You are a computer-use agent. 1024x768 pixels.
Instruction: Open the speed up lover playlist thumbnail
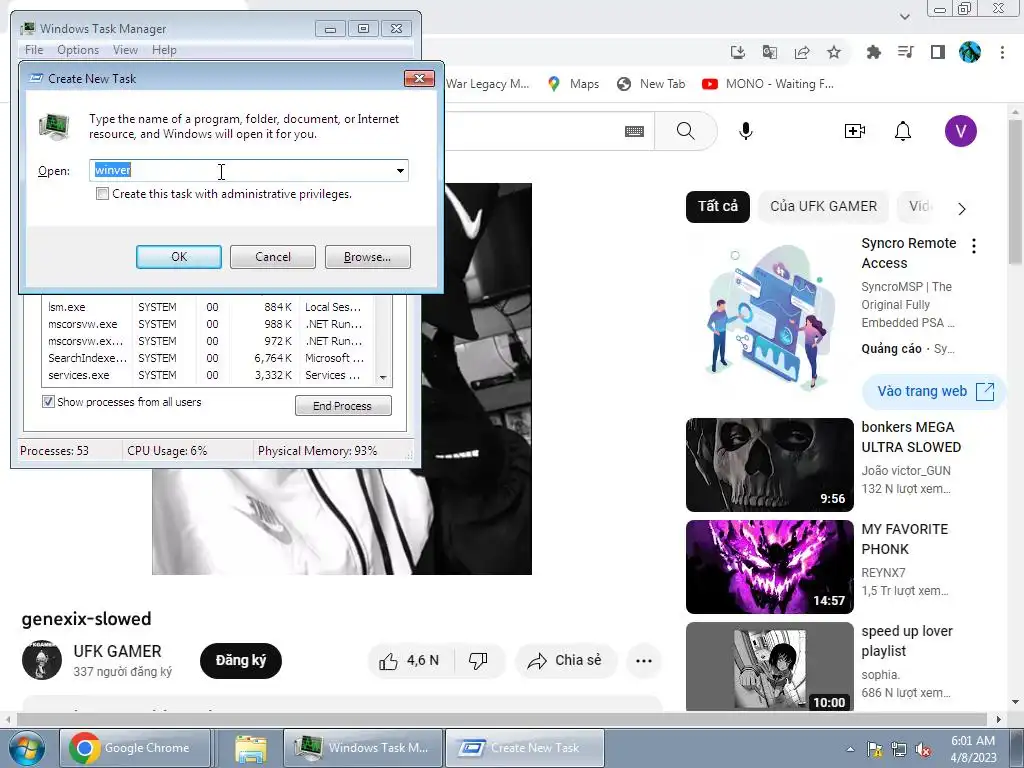tap(769, 667)
